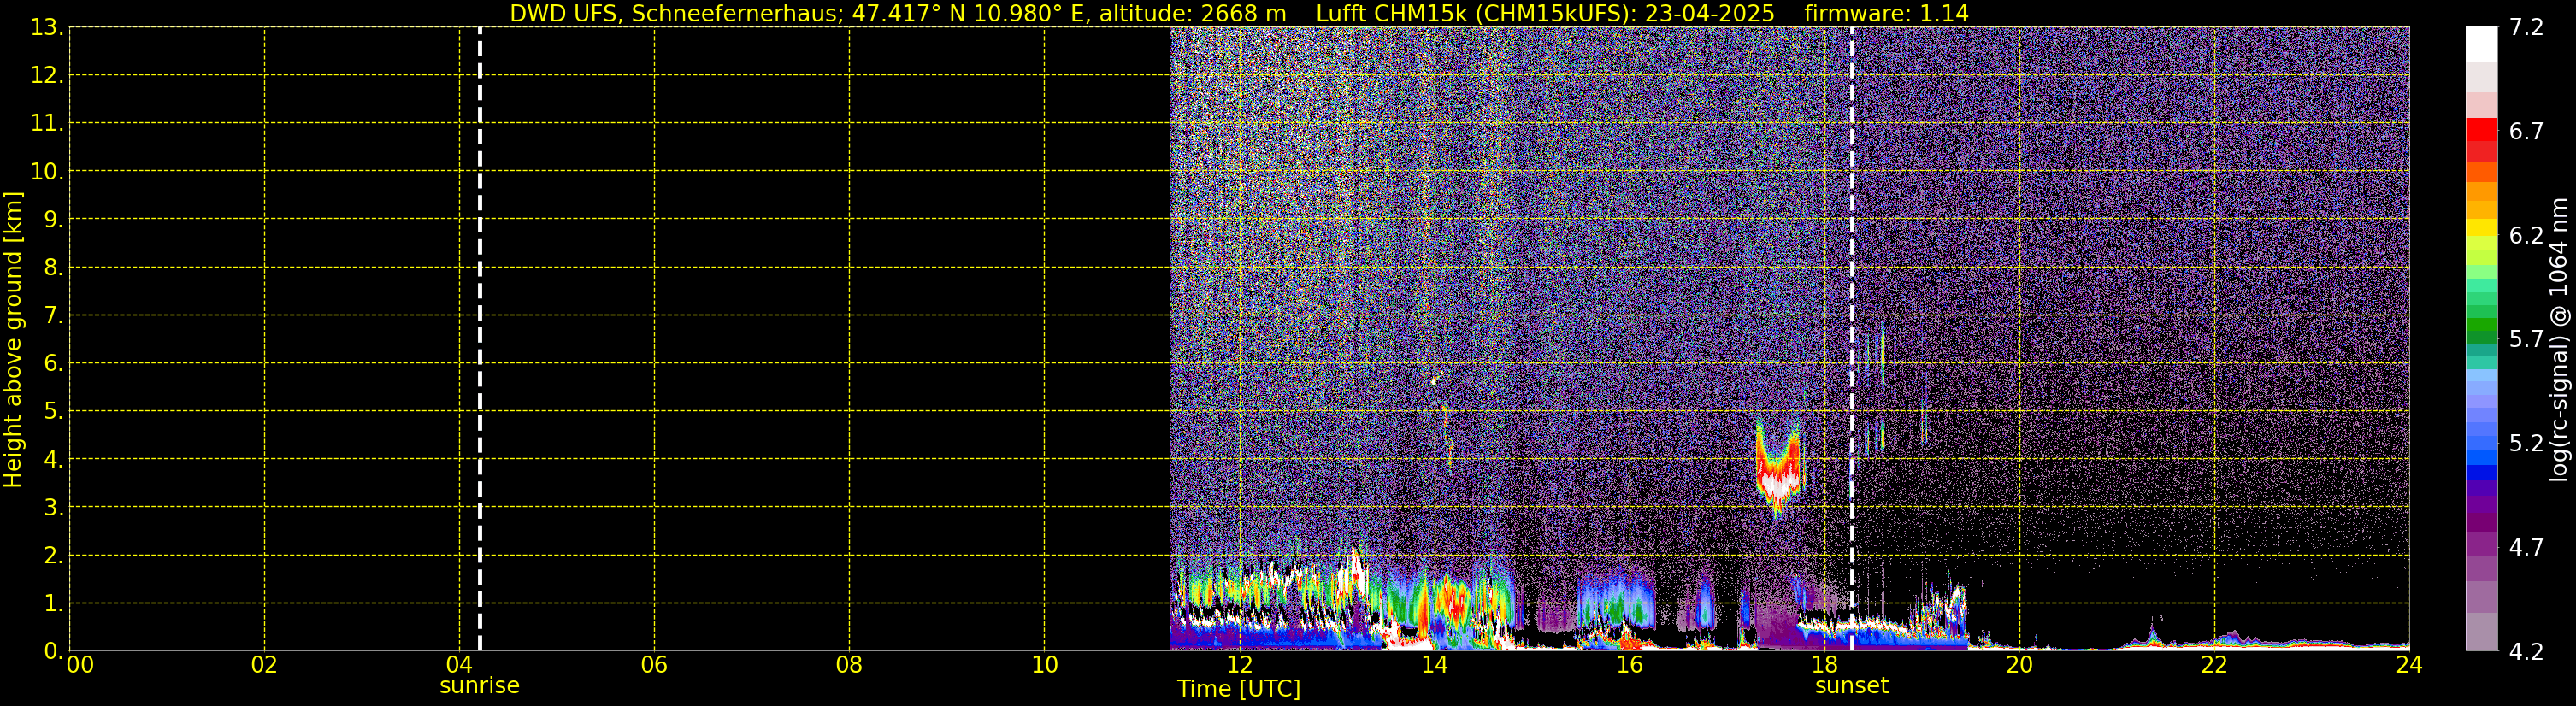
Task: Click the 'Lufft CHM15k (CHM15kUFS): 23-04-2025' title text
Action: click(x=1545, y=13)
